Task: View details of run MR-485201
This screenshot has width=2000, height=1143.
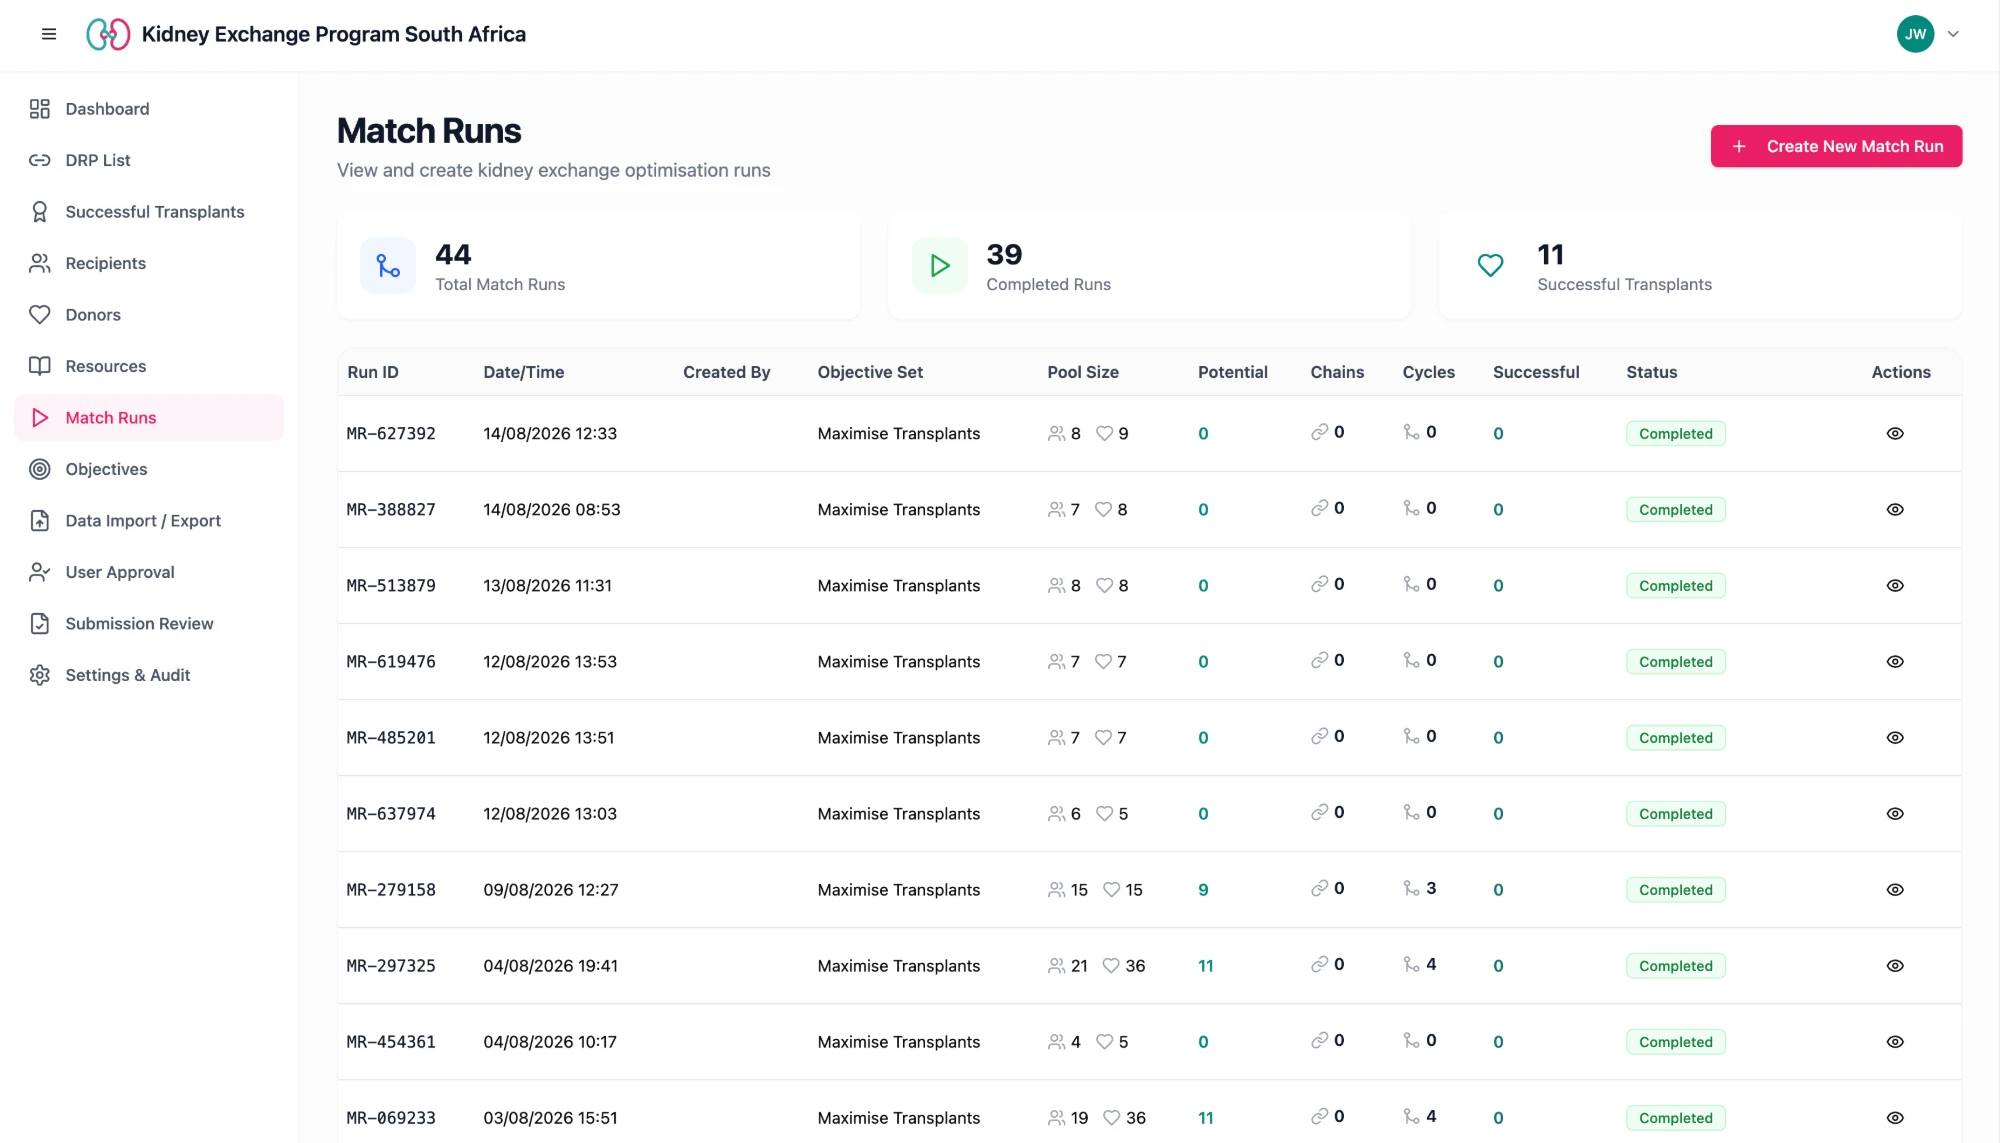Action: [1894, 738]
